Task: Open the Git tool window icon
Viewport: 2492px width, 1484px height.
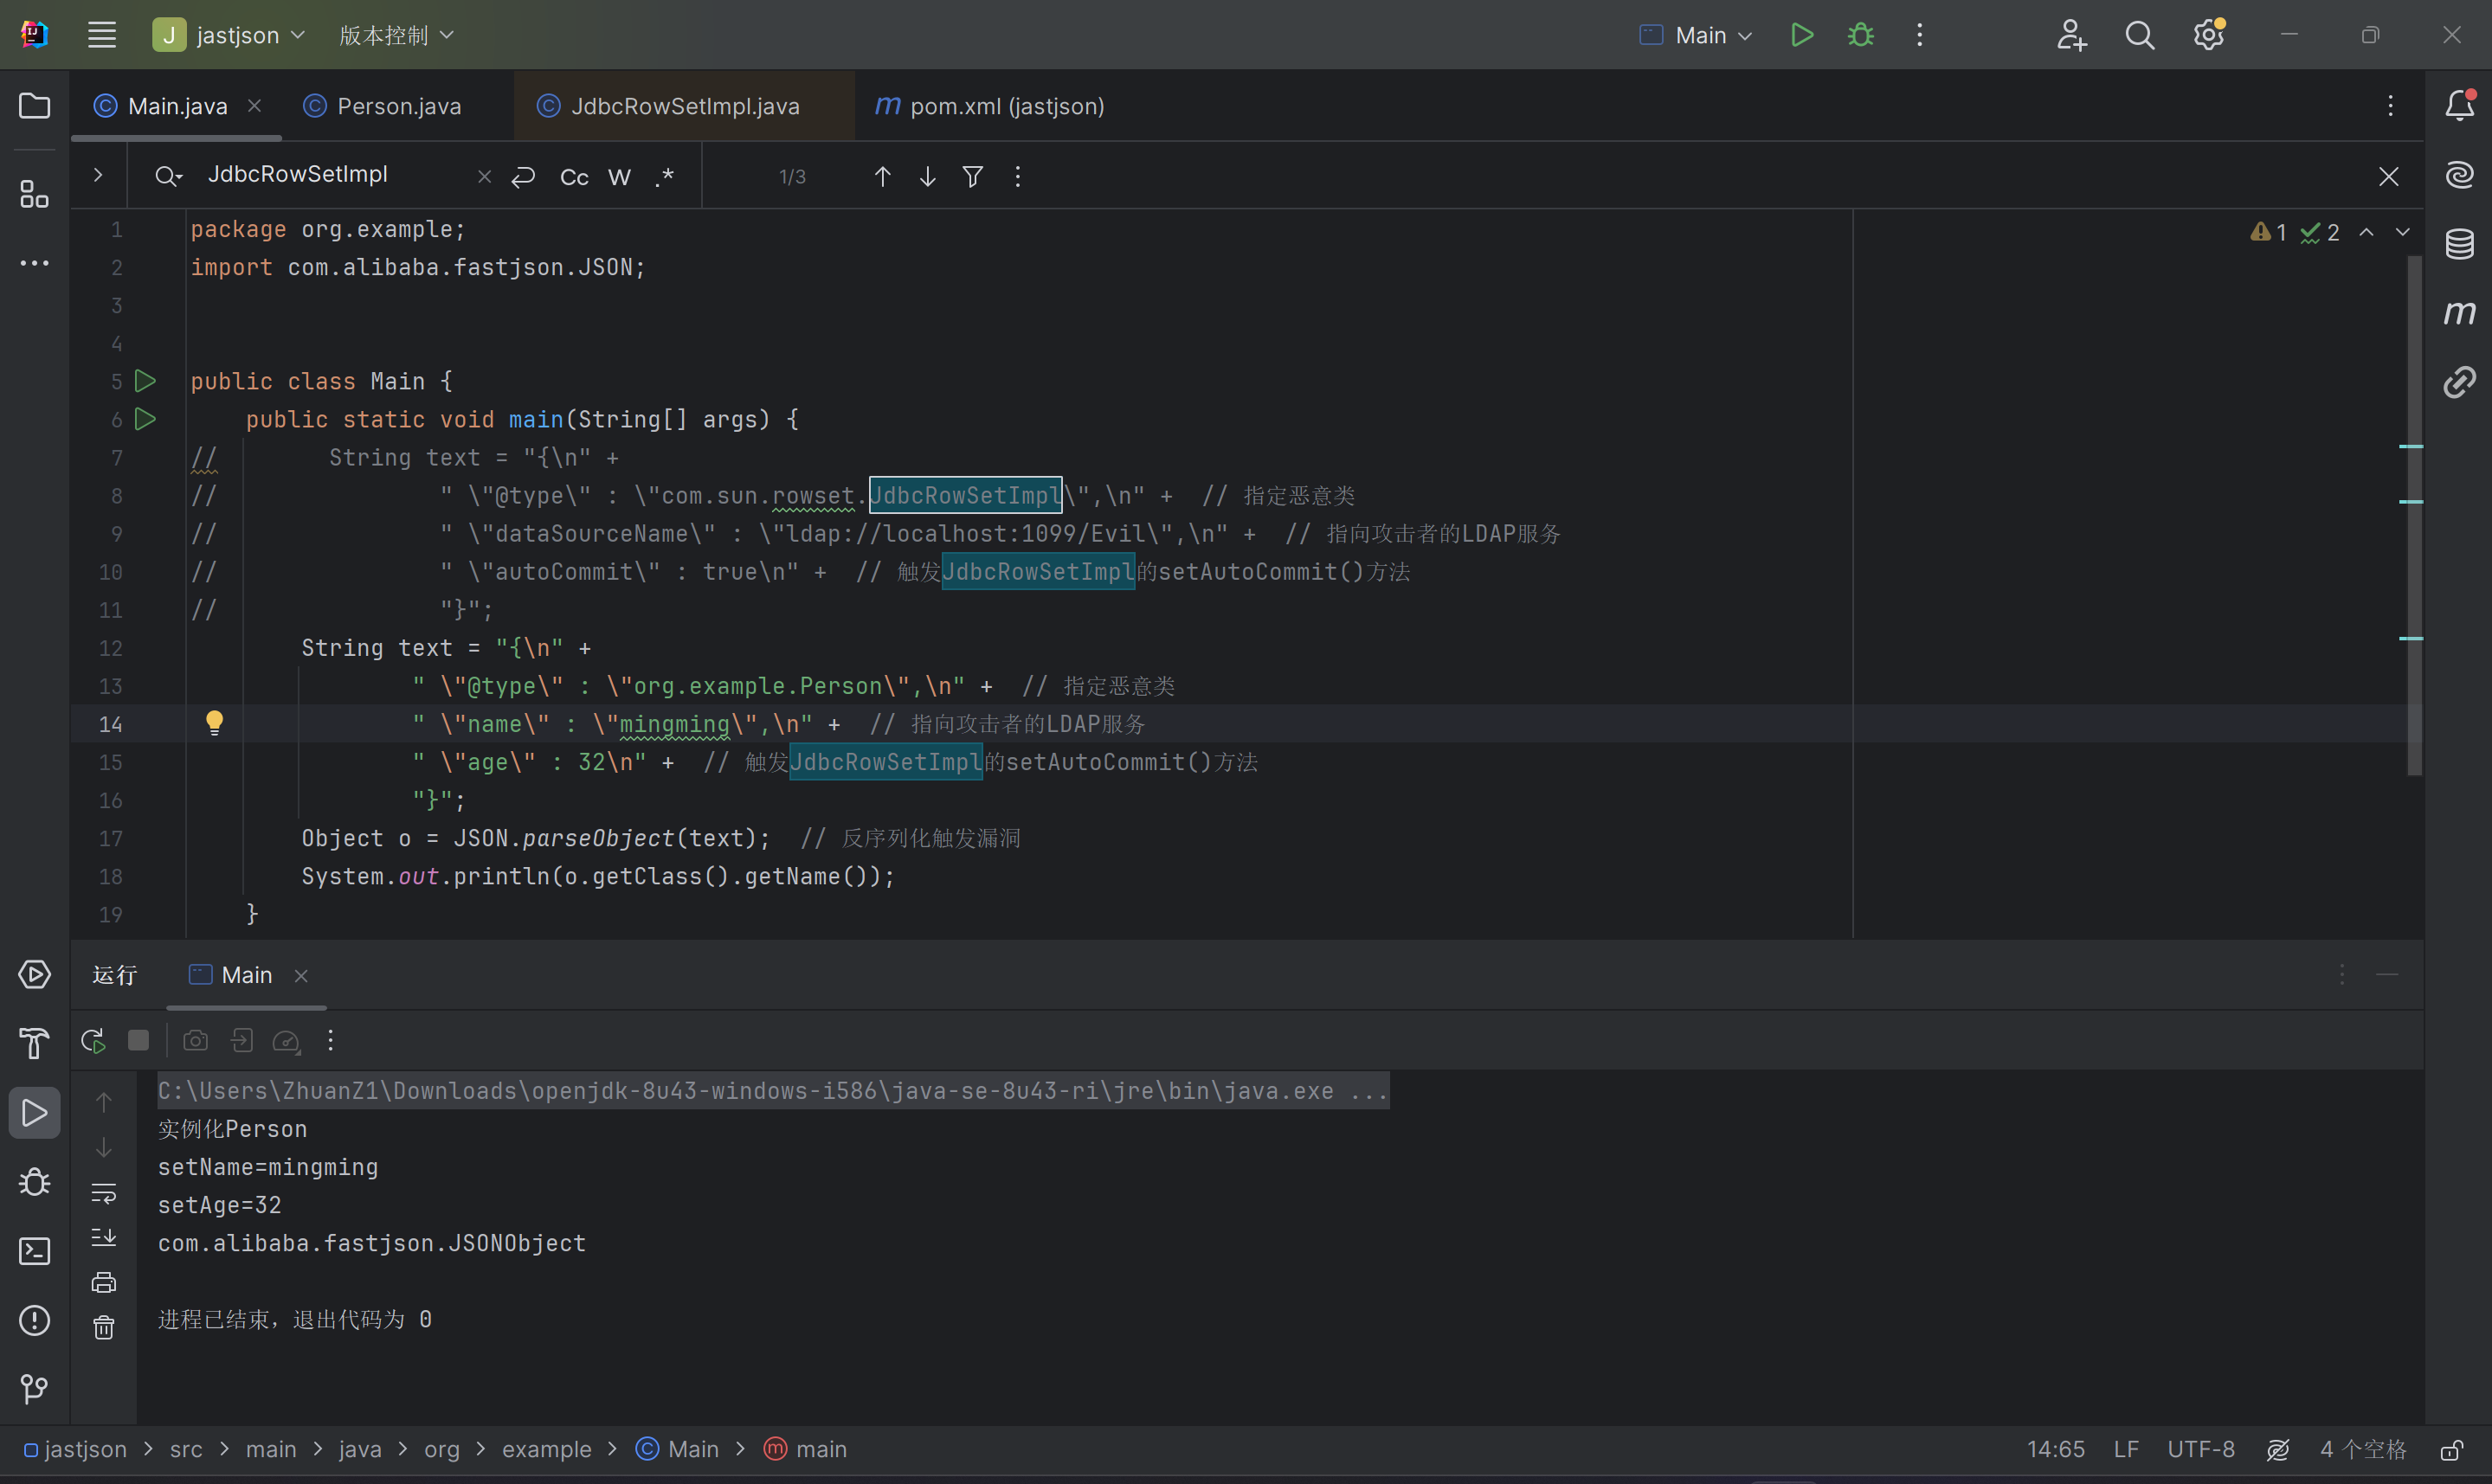Action: coord(34,1388)
